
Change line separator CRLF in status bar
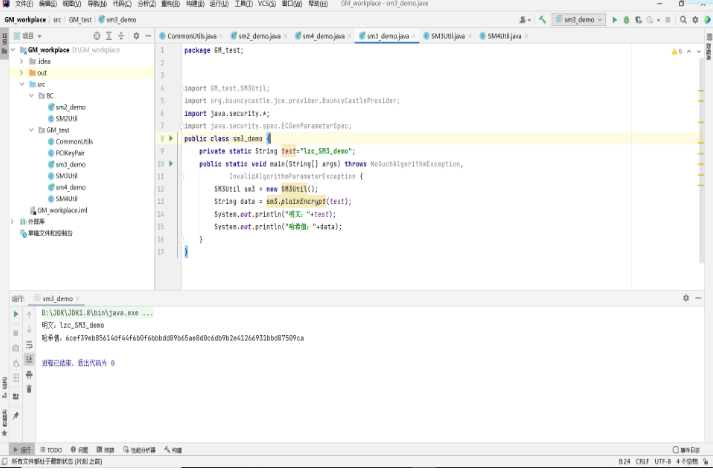(642, 462)
